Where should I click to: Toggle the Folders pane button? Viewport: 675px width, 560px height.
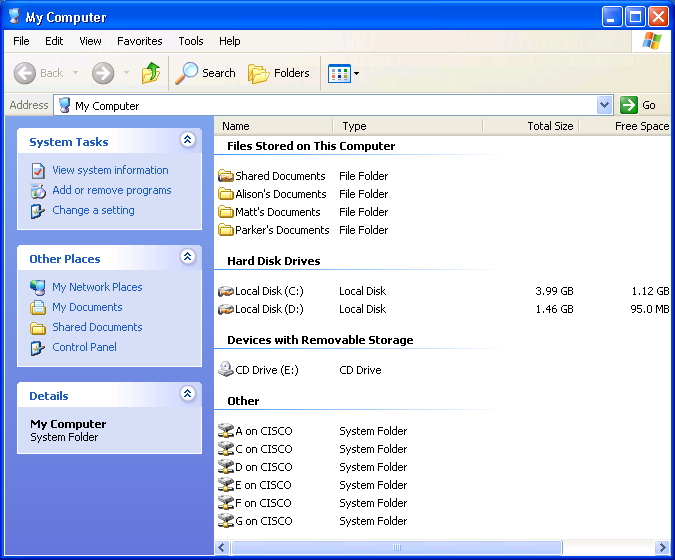coord(279,73)
